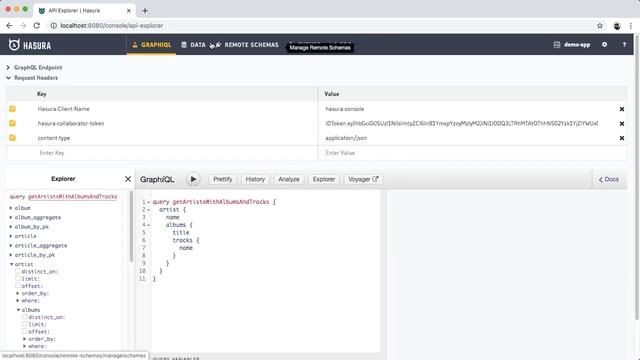The width and height of the screenshot is (640, 360).
Task: Fold line 1 of the query editor
Action: tap(149, 202)
